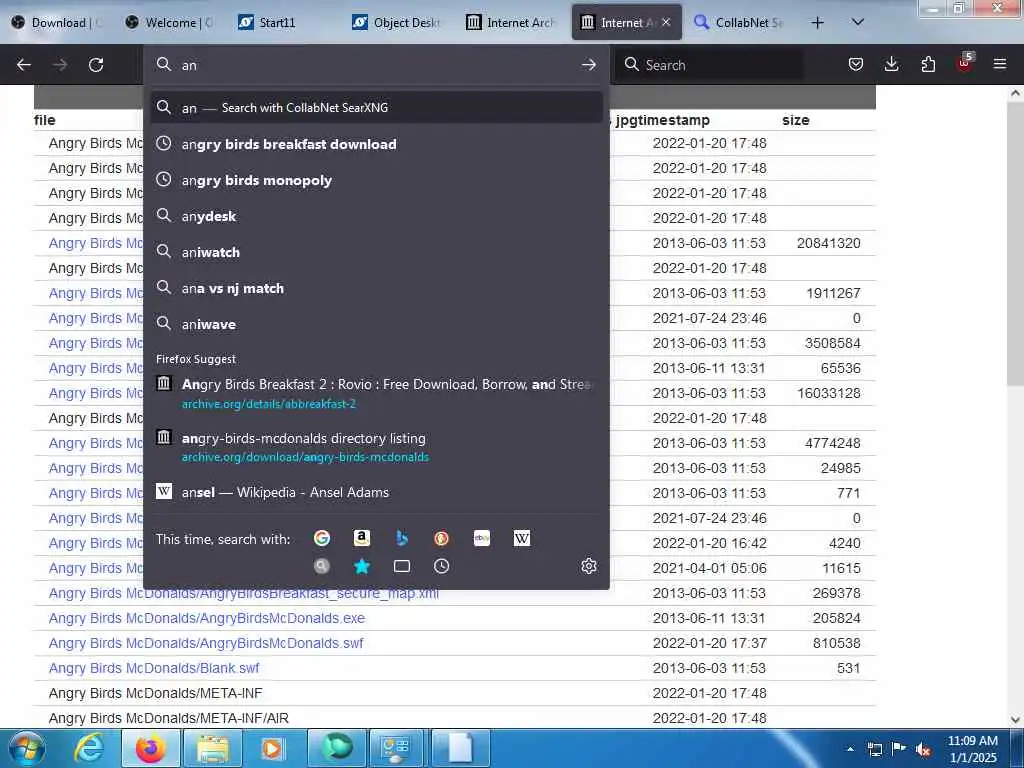Switch to the first Internet Archive tab
This screenshot has width=1024, height=768.
point(511,23)
